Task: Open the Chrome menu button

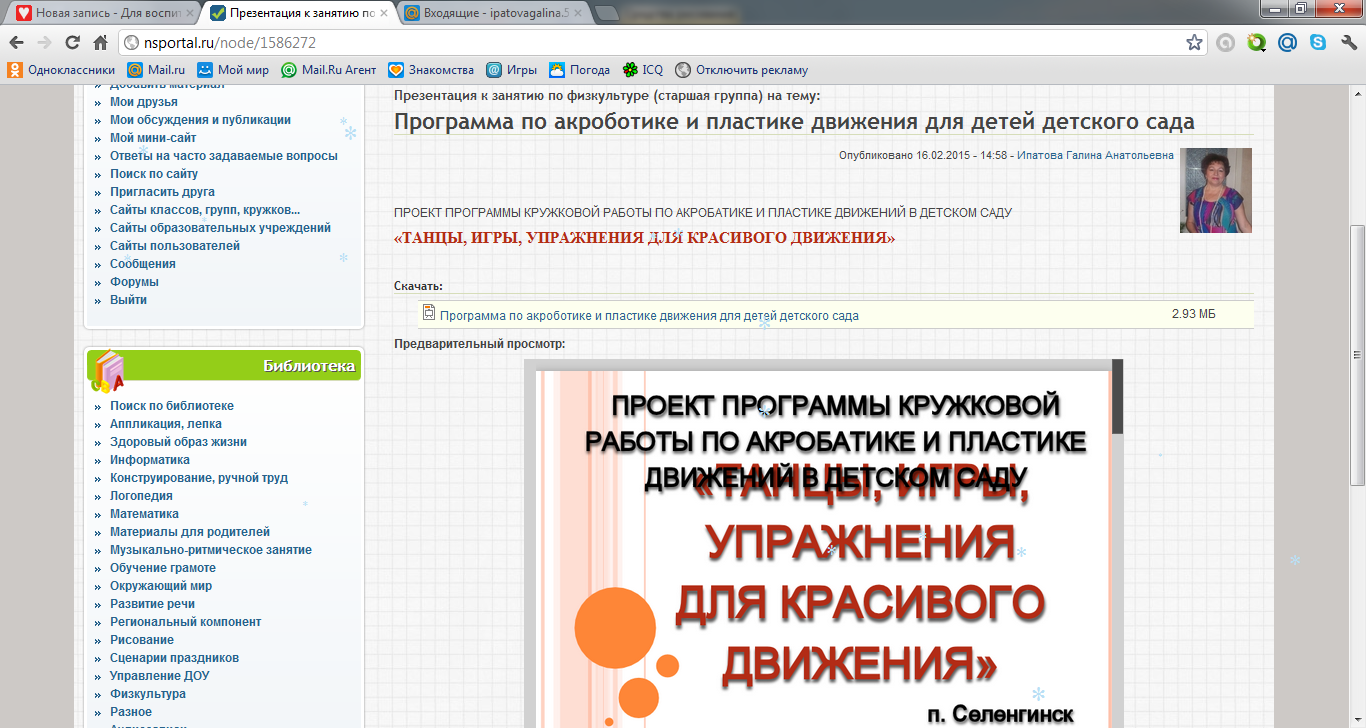Action: click(1348, 43)
